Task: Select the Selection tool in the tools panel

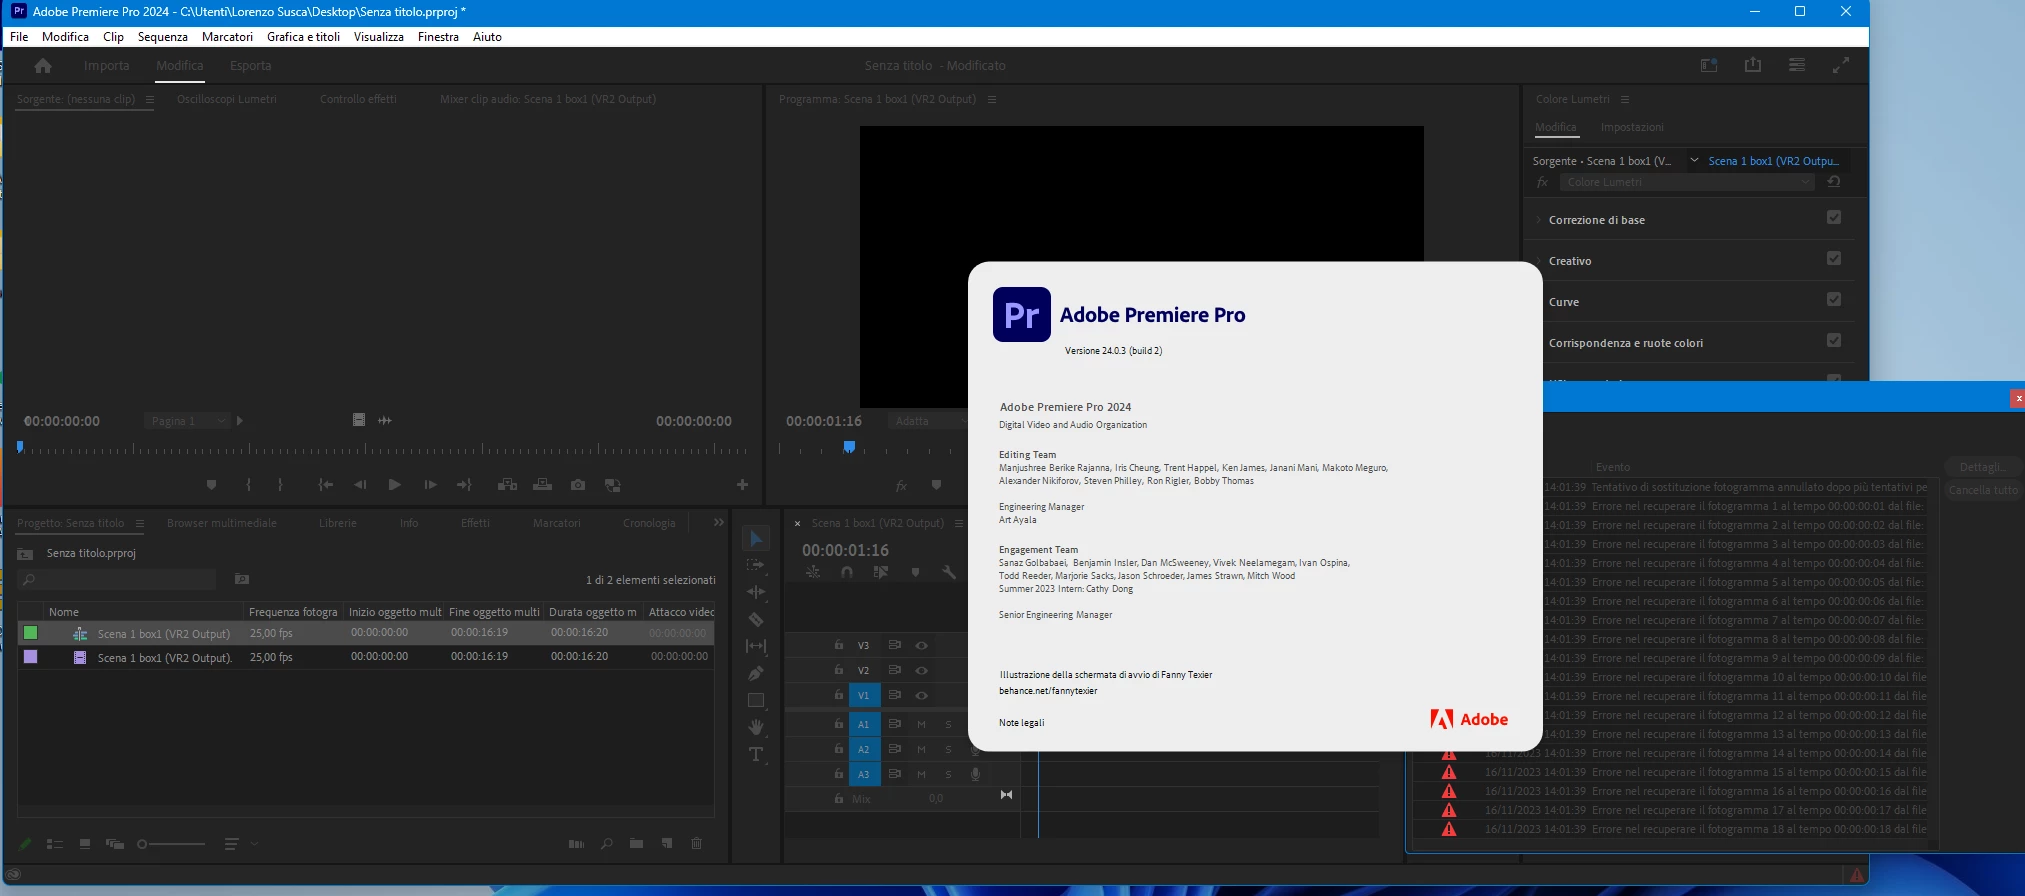Action: pyautogui.click(x=756, y=539)
